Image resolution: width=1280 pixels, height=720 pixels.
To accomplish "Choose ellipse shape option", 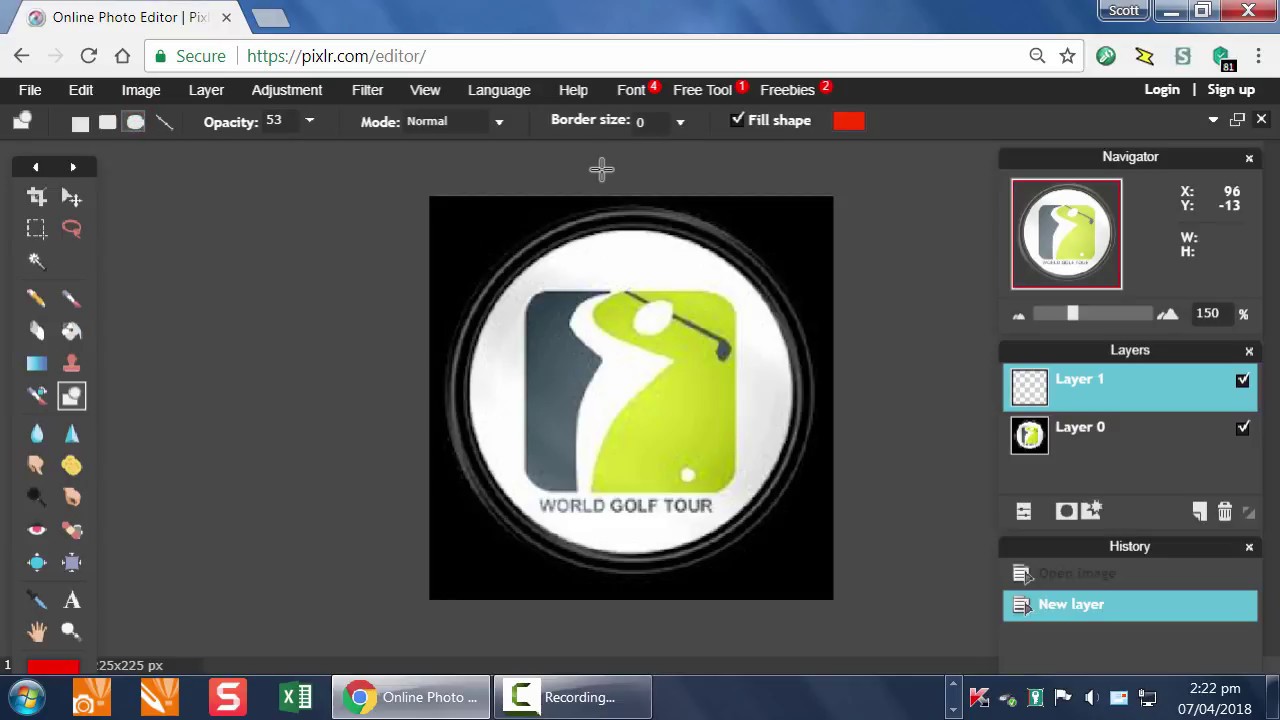I will 135,122.
